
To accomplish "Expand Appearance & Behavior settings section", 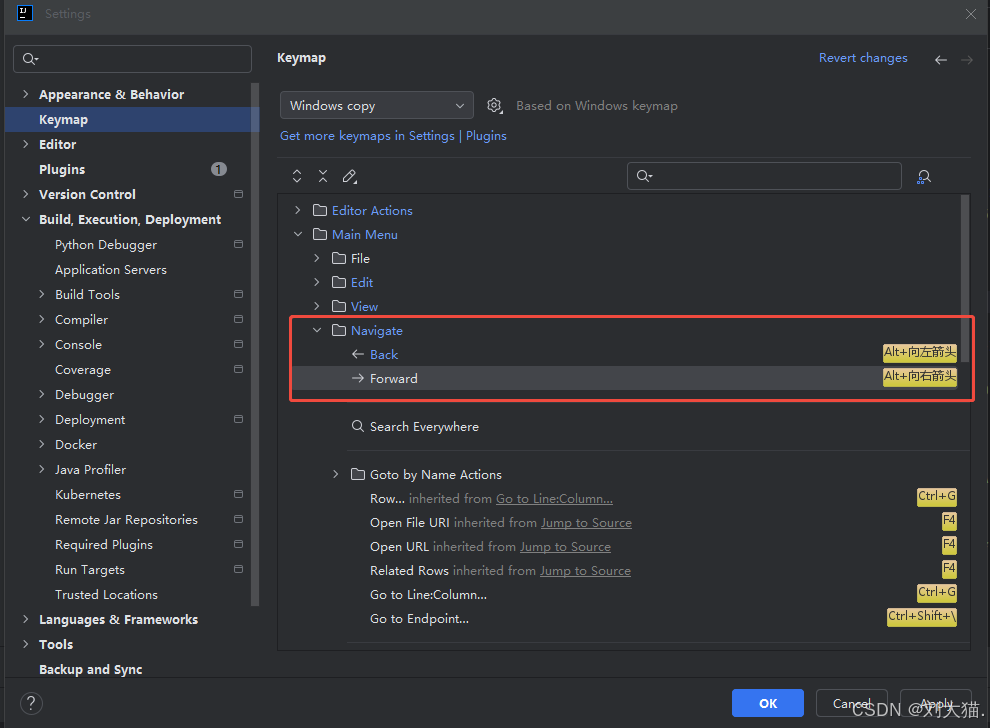I will pyautogui.click(x=25, y=95).
